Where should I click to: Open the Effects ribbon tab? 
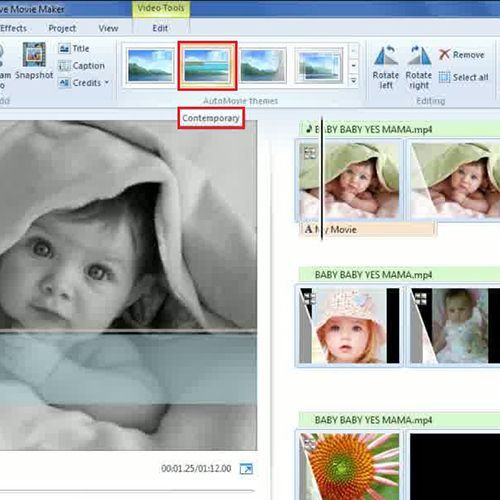point(13,28)
